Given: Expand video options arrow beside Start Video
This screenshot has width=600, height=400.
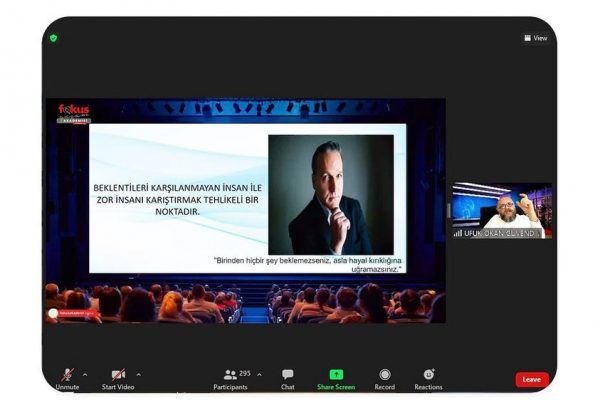Looking at the screenshot, I should tap(139, 375).
